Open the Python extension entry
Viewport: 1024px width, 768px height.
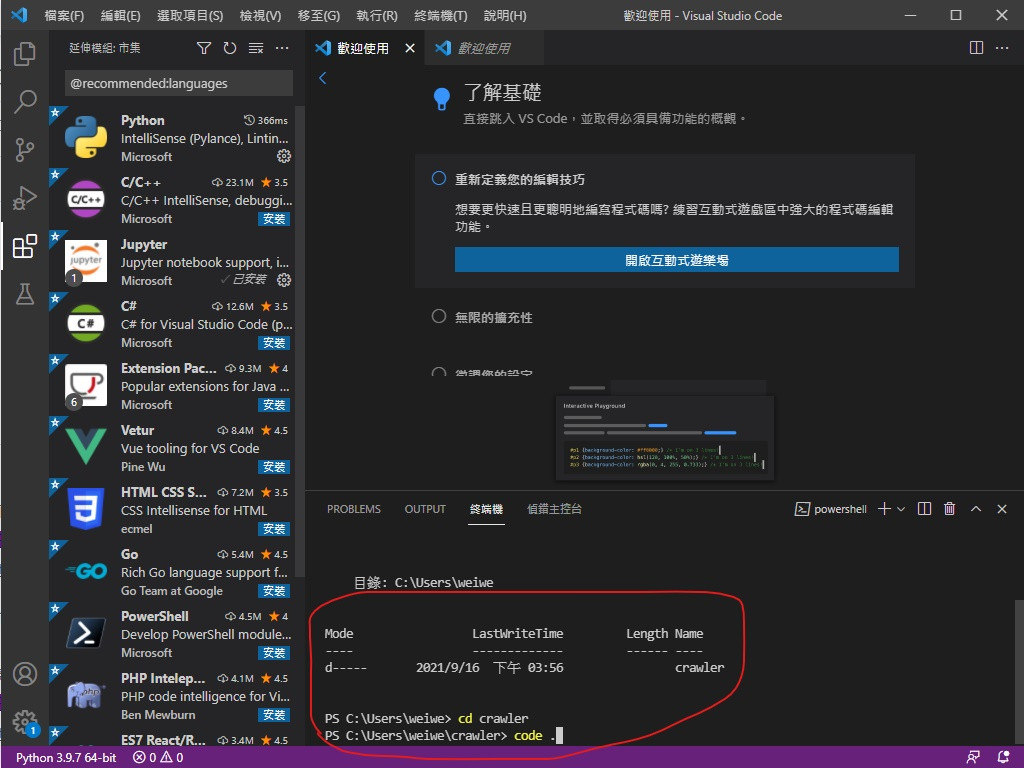click(x=172, y=138)
